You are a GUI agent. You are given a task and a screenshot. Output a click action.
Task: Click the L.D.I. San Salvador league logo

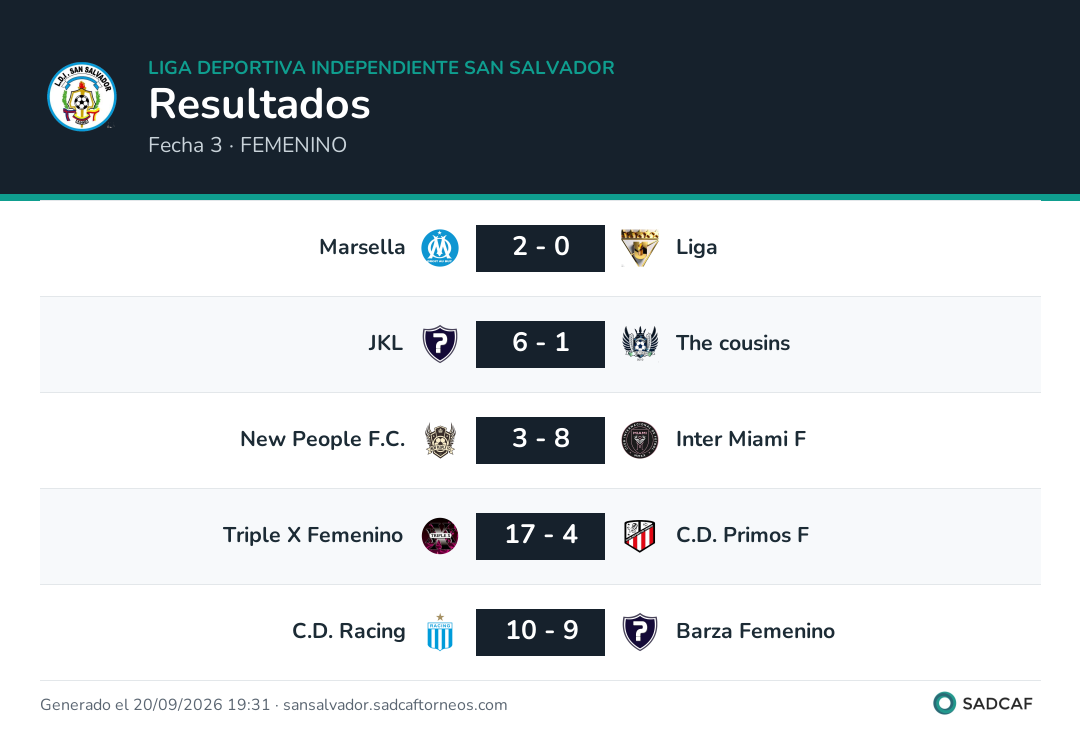(82, 96)
